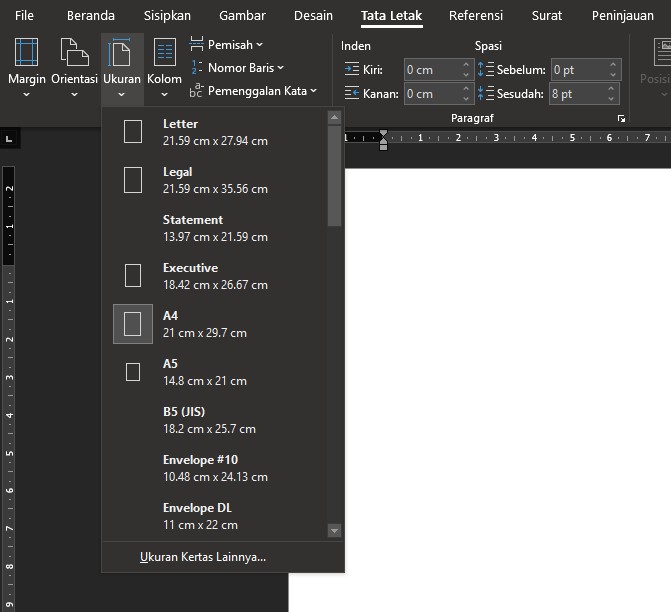This screenshot has height=612, width=671.
Task: Click the Kanan indent input field
Action: 431,94
